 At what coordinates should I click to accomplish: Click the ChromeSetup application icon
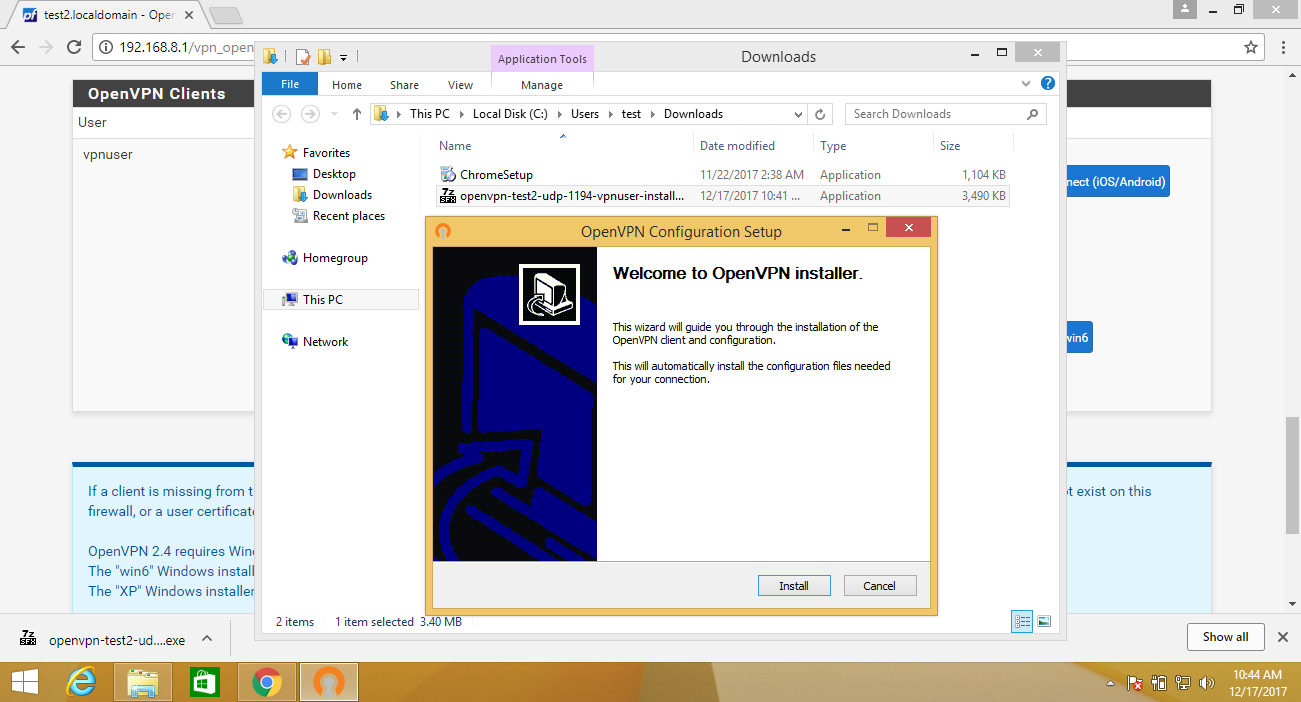[448, 175]
